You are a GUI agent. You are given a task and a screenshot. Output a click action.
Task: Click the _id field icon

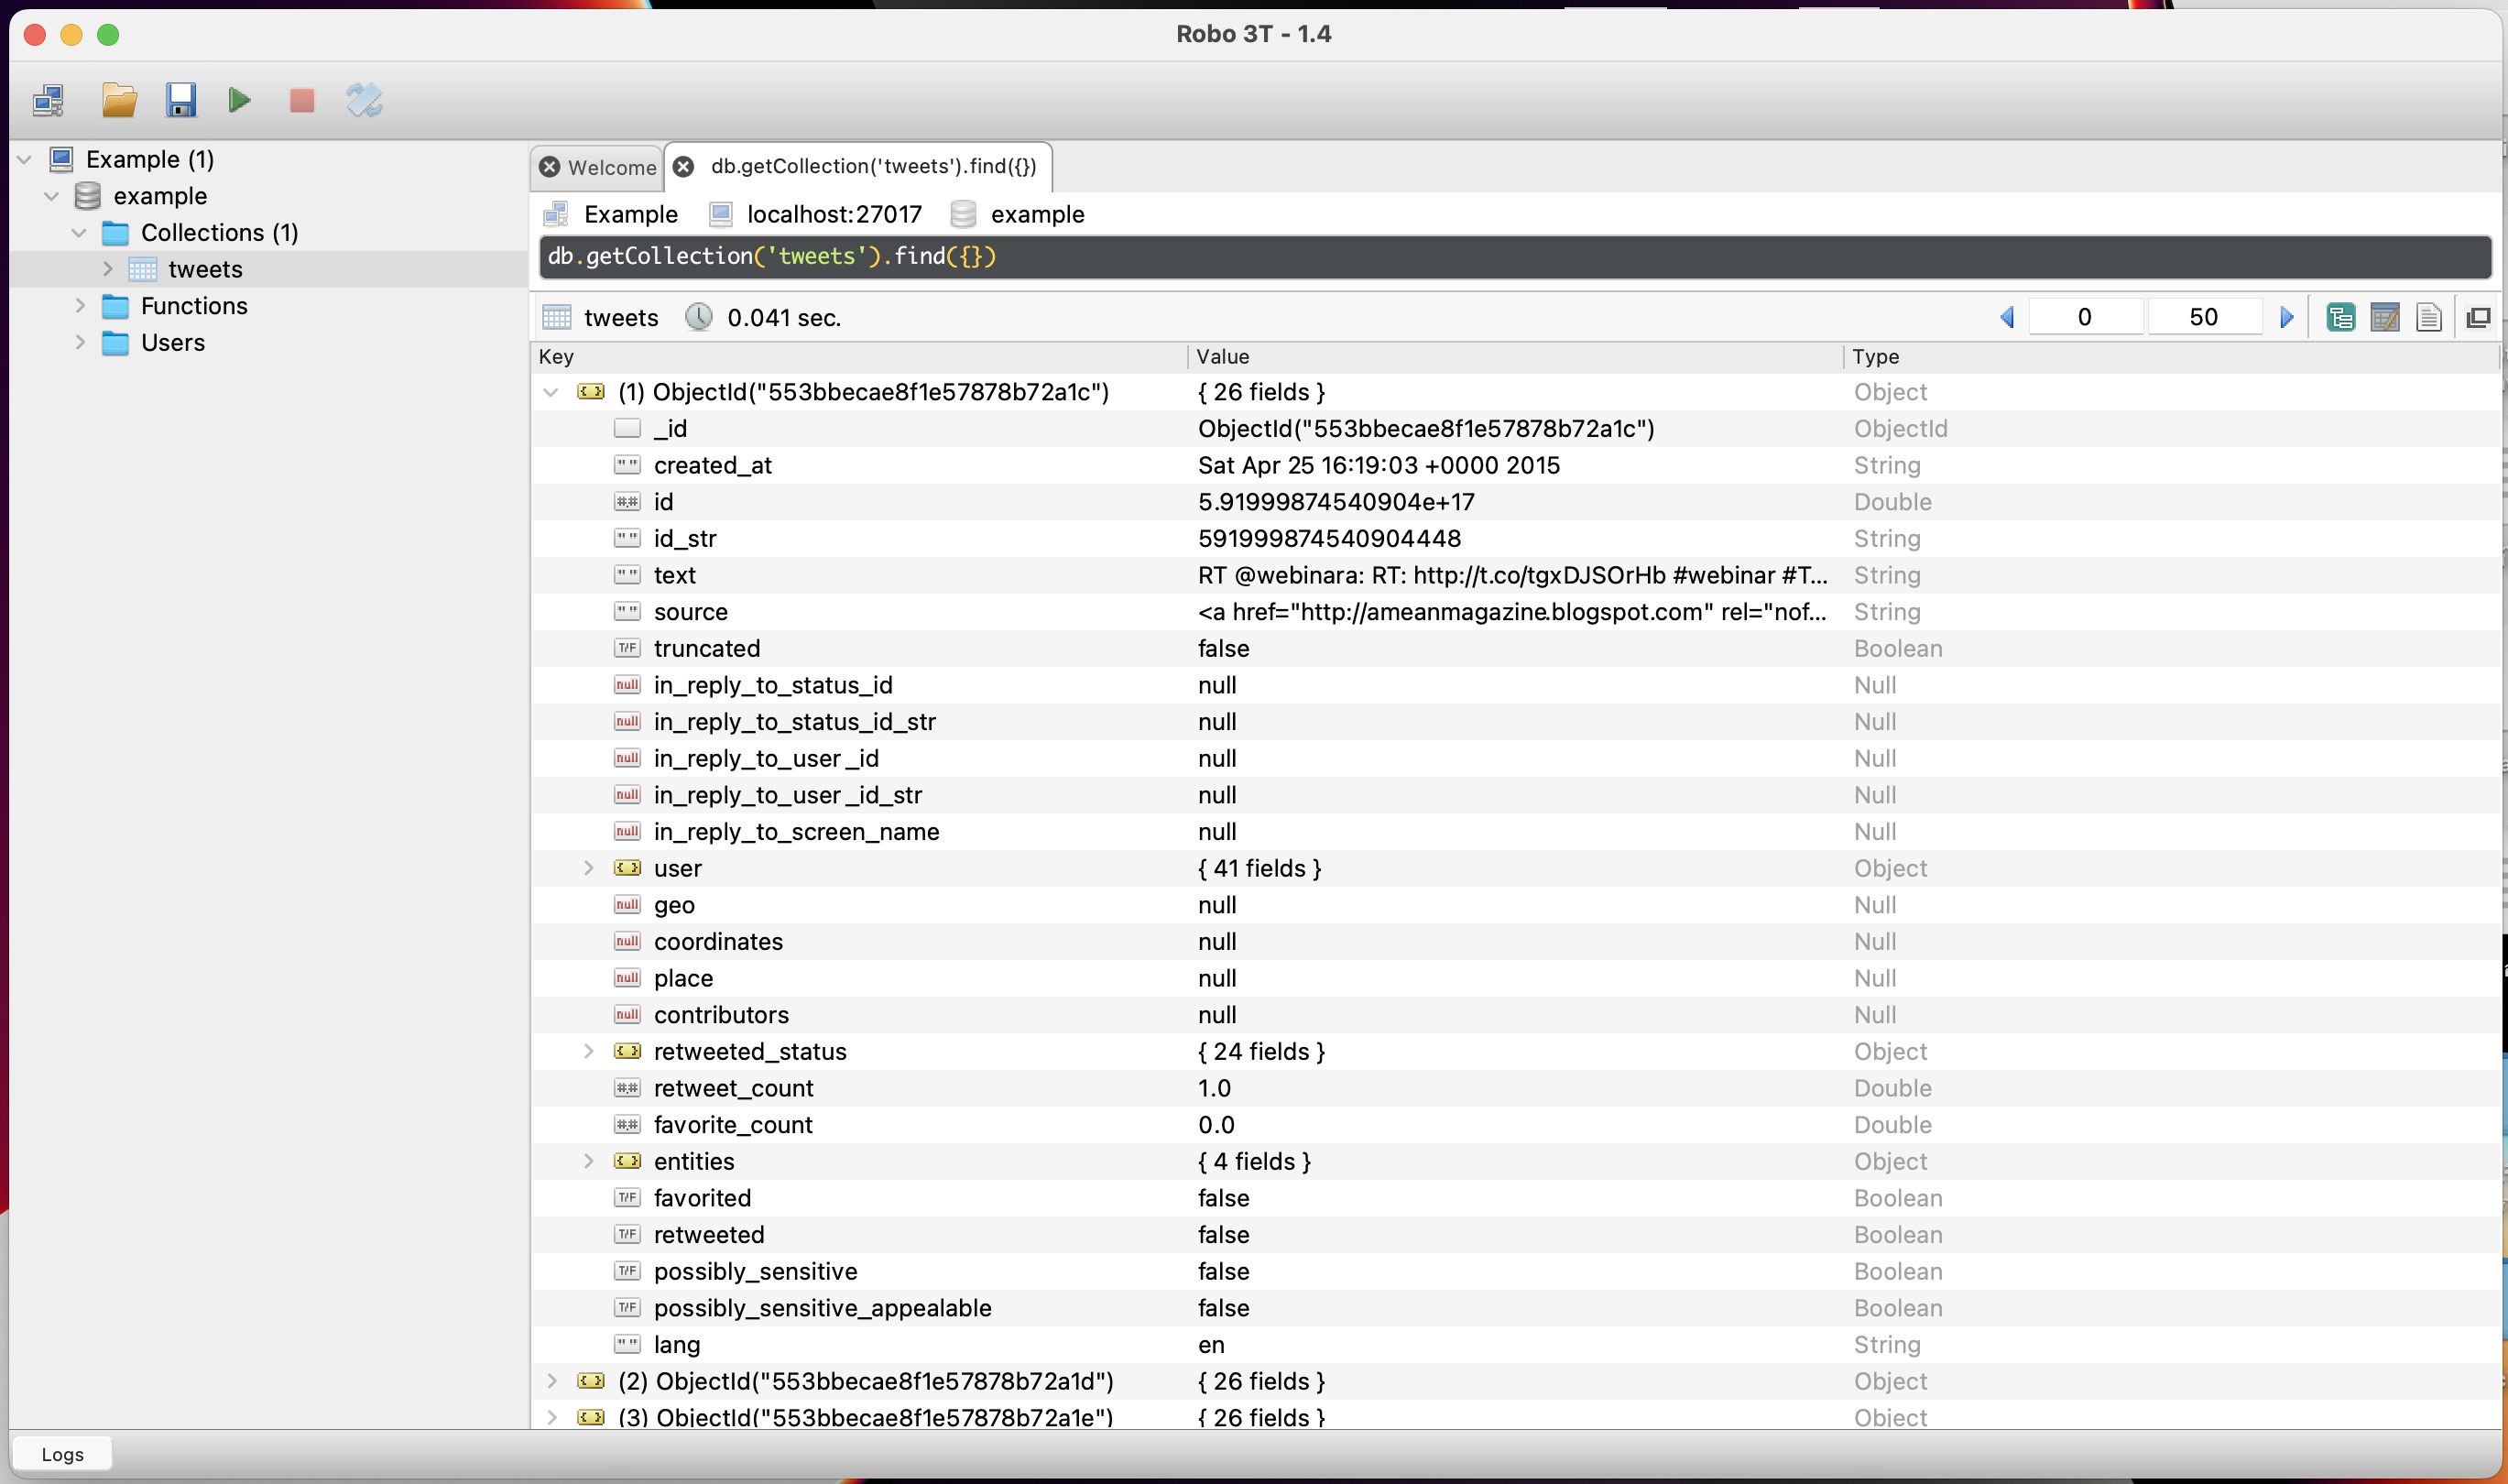(x=627, y=428)
